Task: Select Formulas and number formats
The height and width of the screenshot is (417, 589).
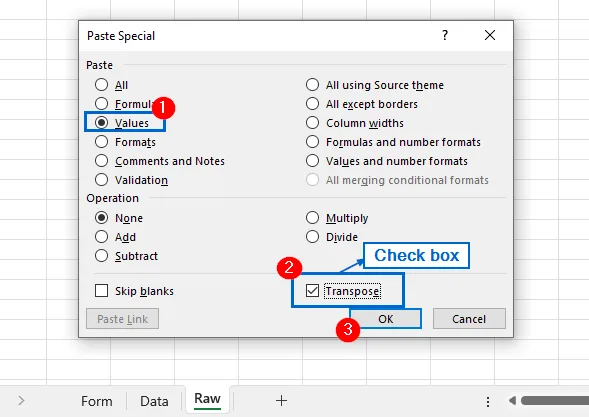Action: coord(313,142)
